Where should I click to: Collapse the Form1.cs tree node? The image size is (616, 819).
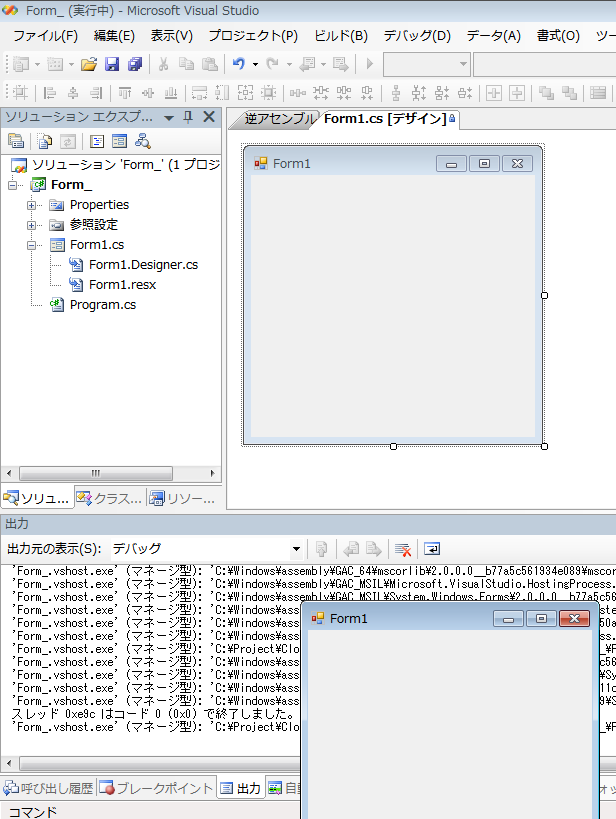coord(31,245)
